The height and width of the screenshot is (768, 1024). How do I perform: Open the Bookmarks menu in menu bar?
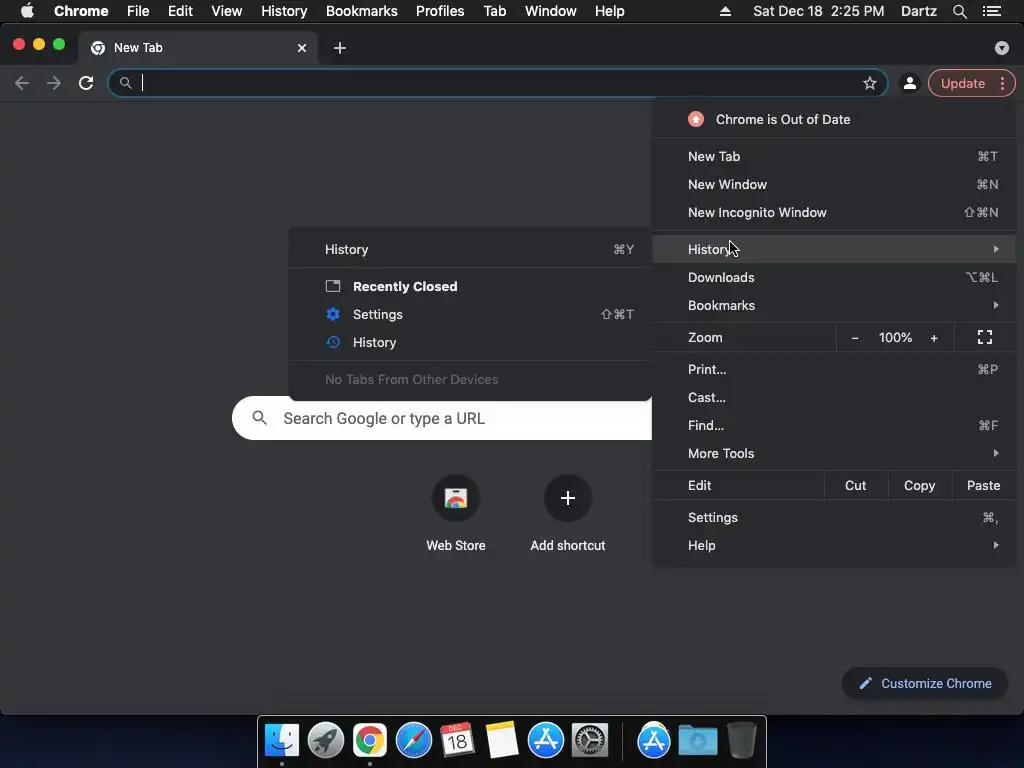point(361,11)
